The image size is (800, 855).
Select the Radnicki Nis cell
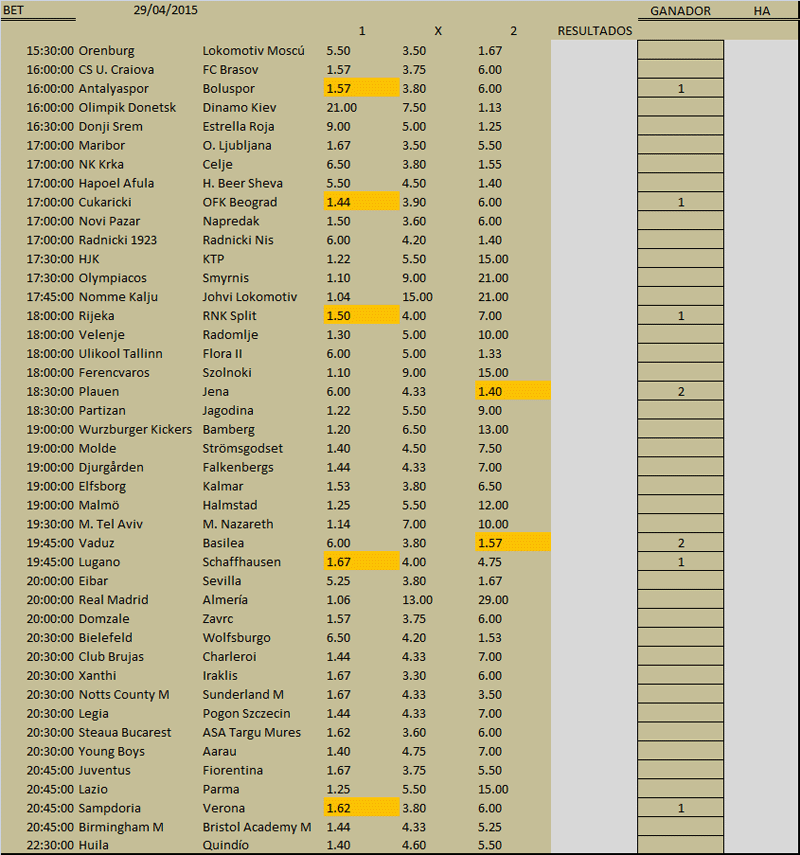[x=238, y=240]
